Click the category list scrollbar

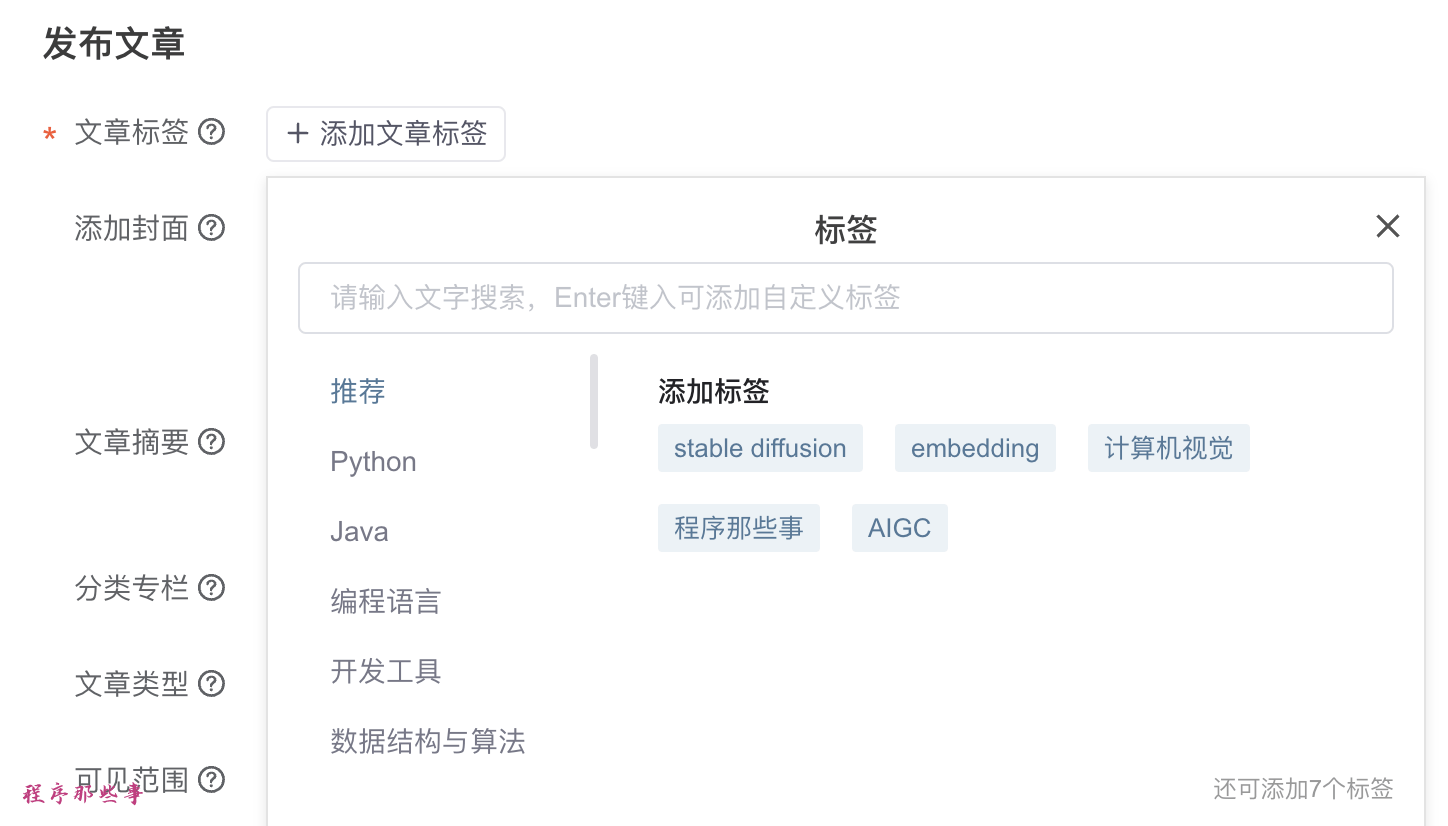[594, 401]
